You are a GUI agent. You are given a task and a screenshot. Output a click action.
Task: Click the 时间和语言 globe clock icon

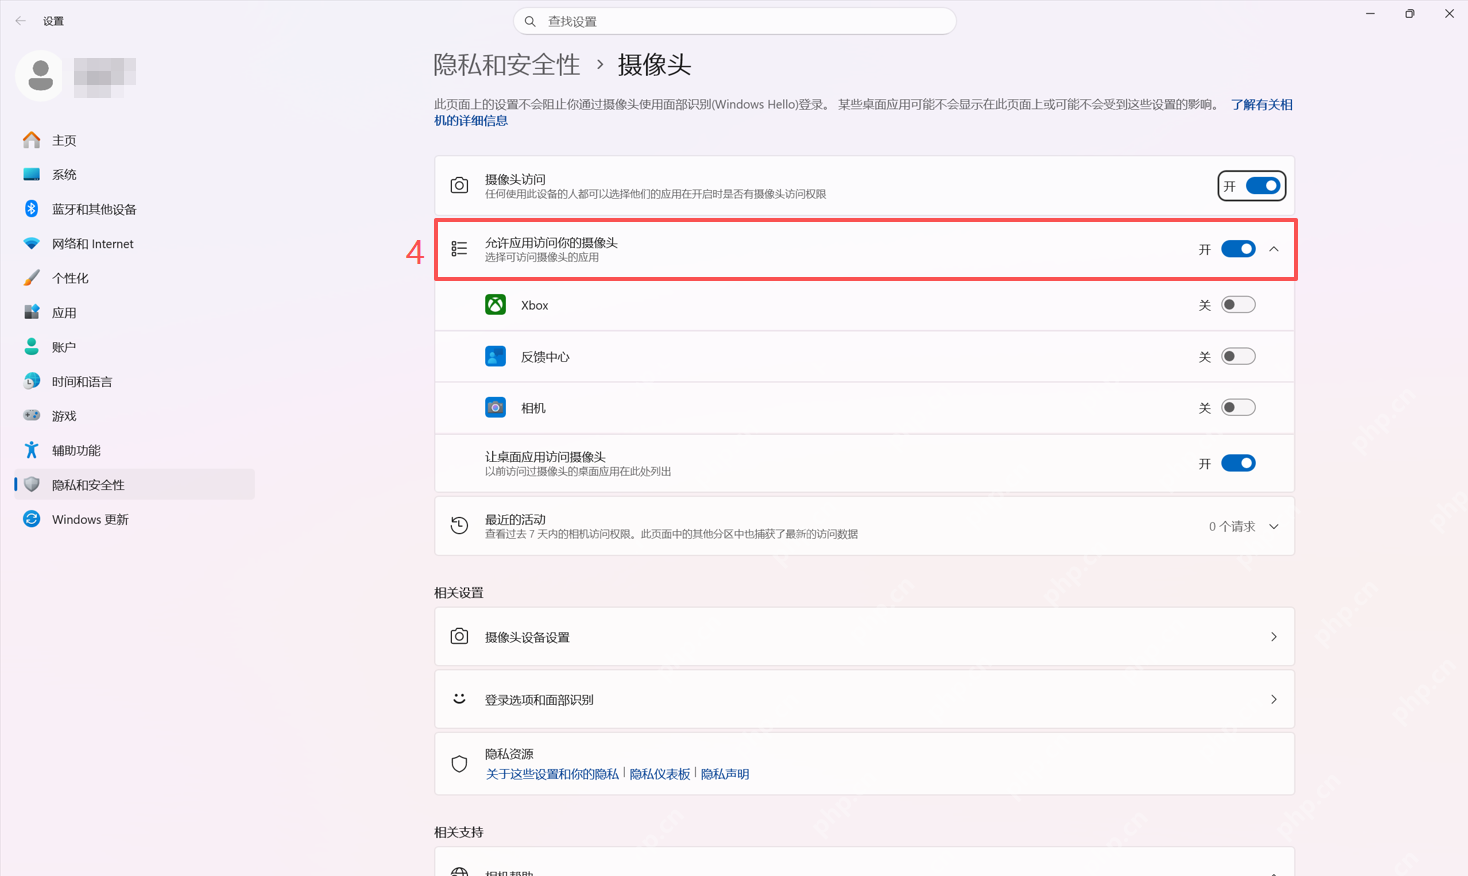(32, 381)
